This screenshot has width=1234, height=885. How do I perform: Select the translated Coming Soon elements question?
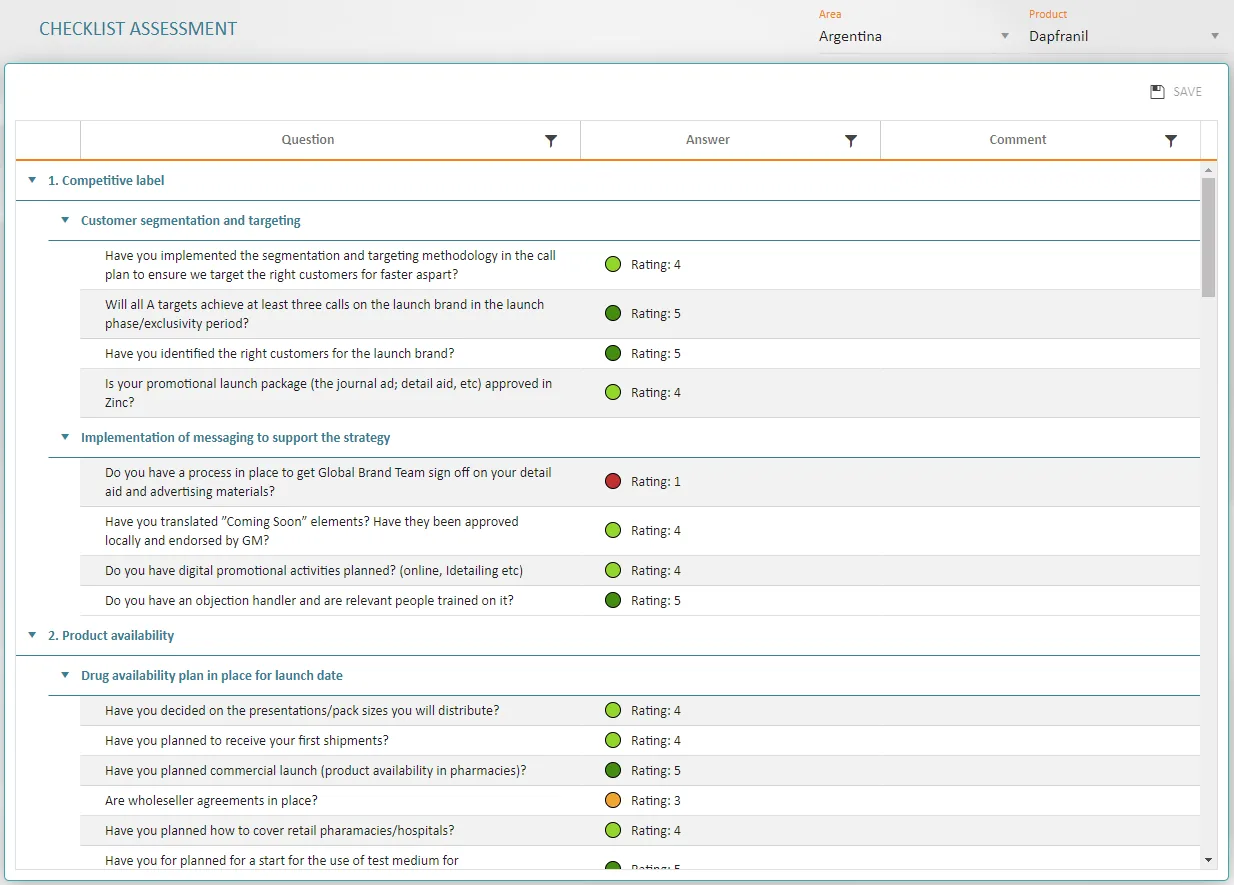[312, 531]
